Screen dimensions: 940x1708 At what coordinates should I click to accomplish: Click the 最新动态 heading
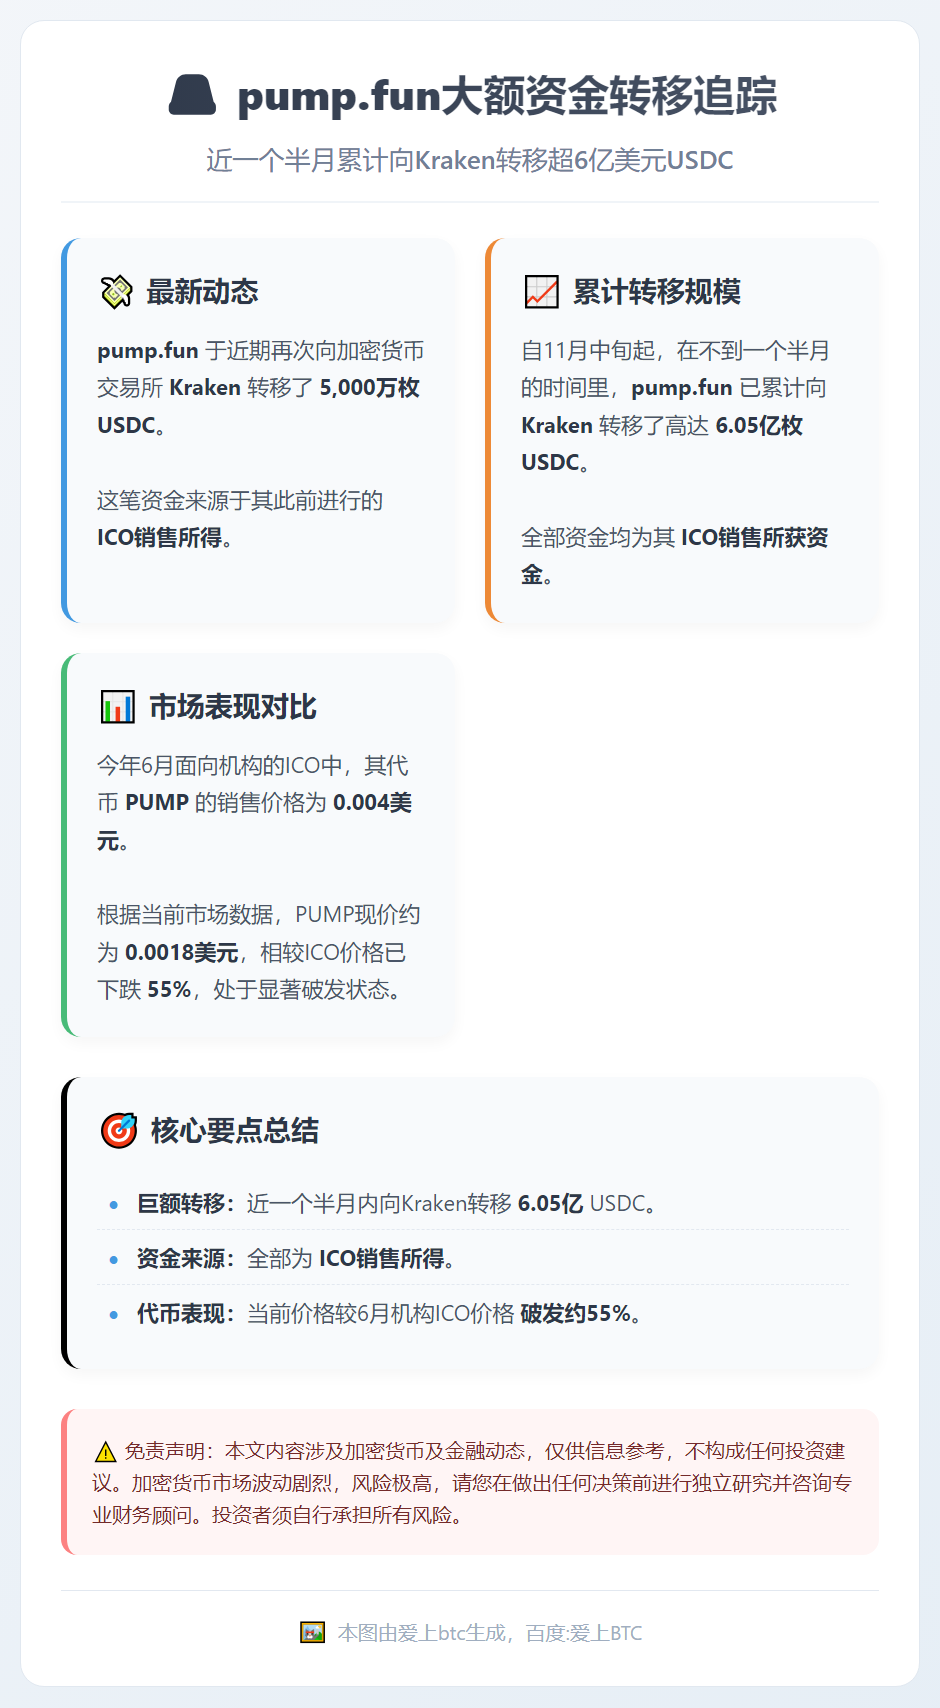(x=202, y=292)
